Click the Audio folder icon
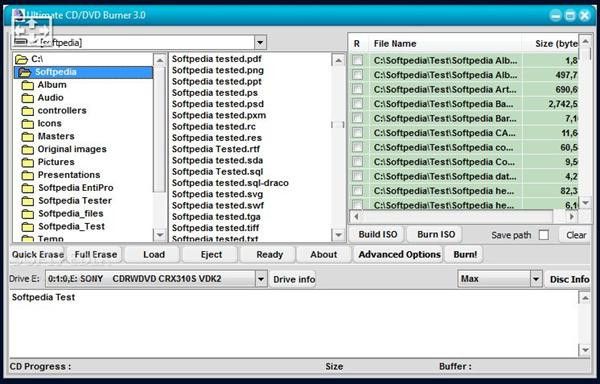600x384 pixels. pos(28,98)
